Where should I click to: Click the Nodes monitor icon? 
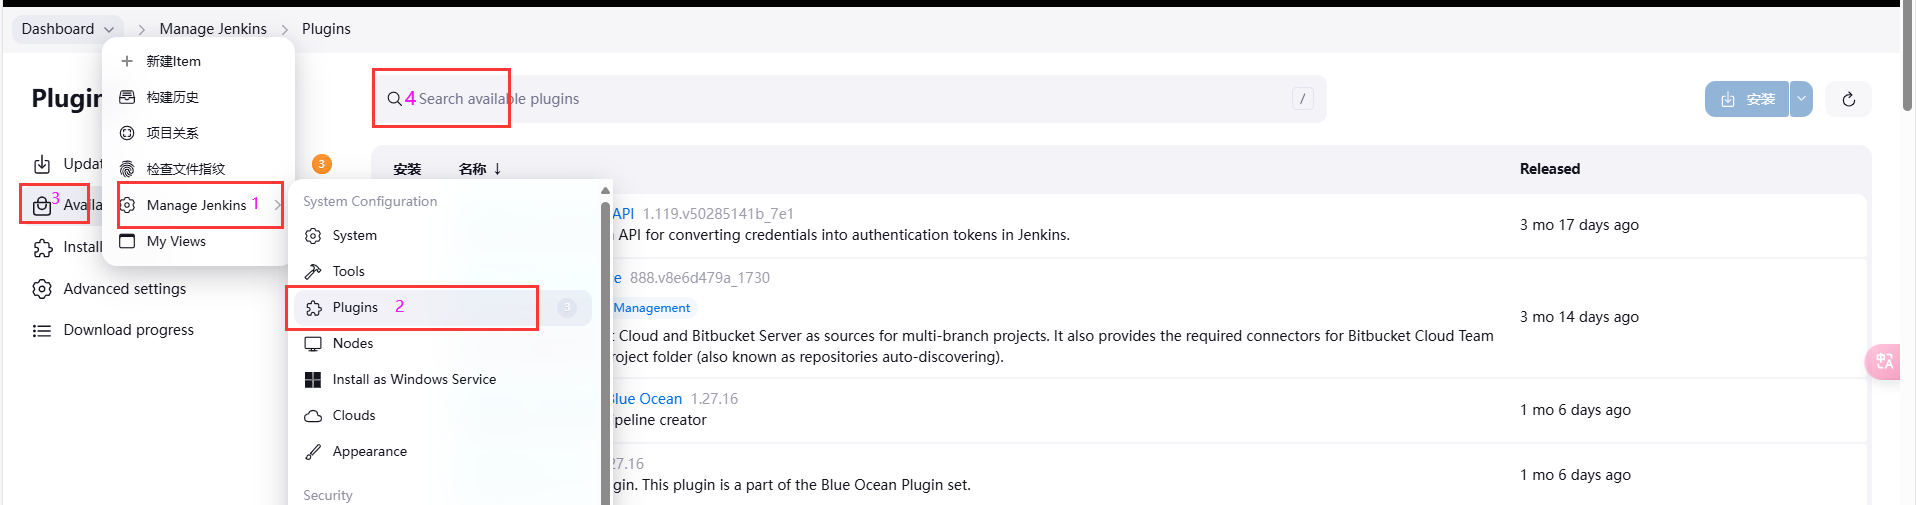pos(313,343)
